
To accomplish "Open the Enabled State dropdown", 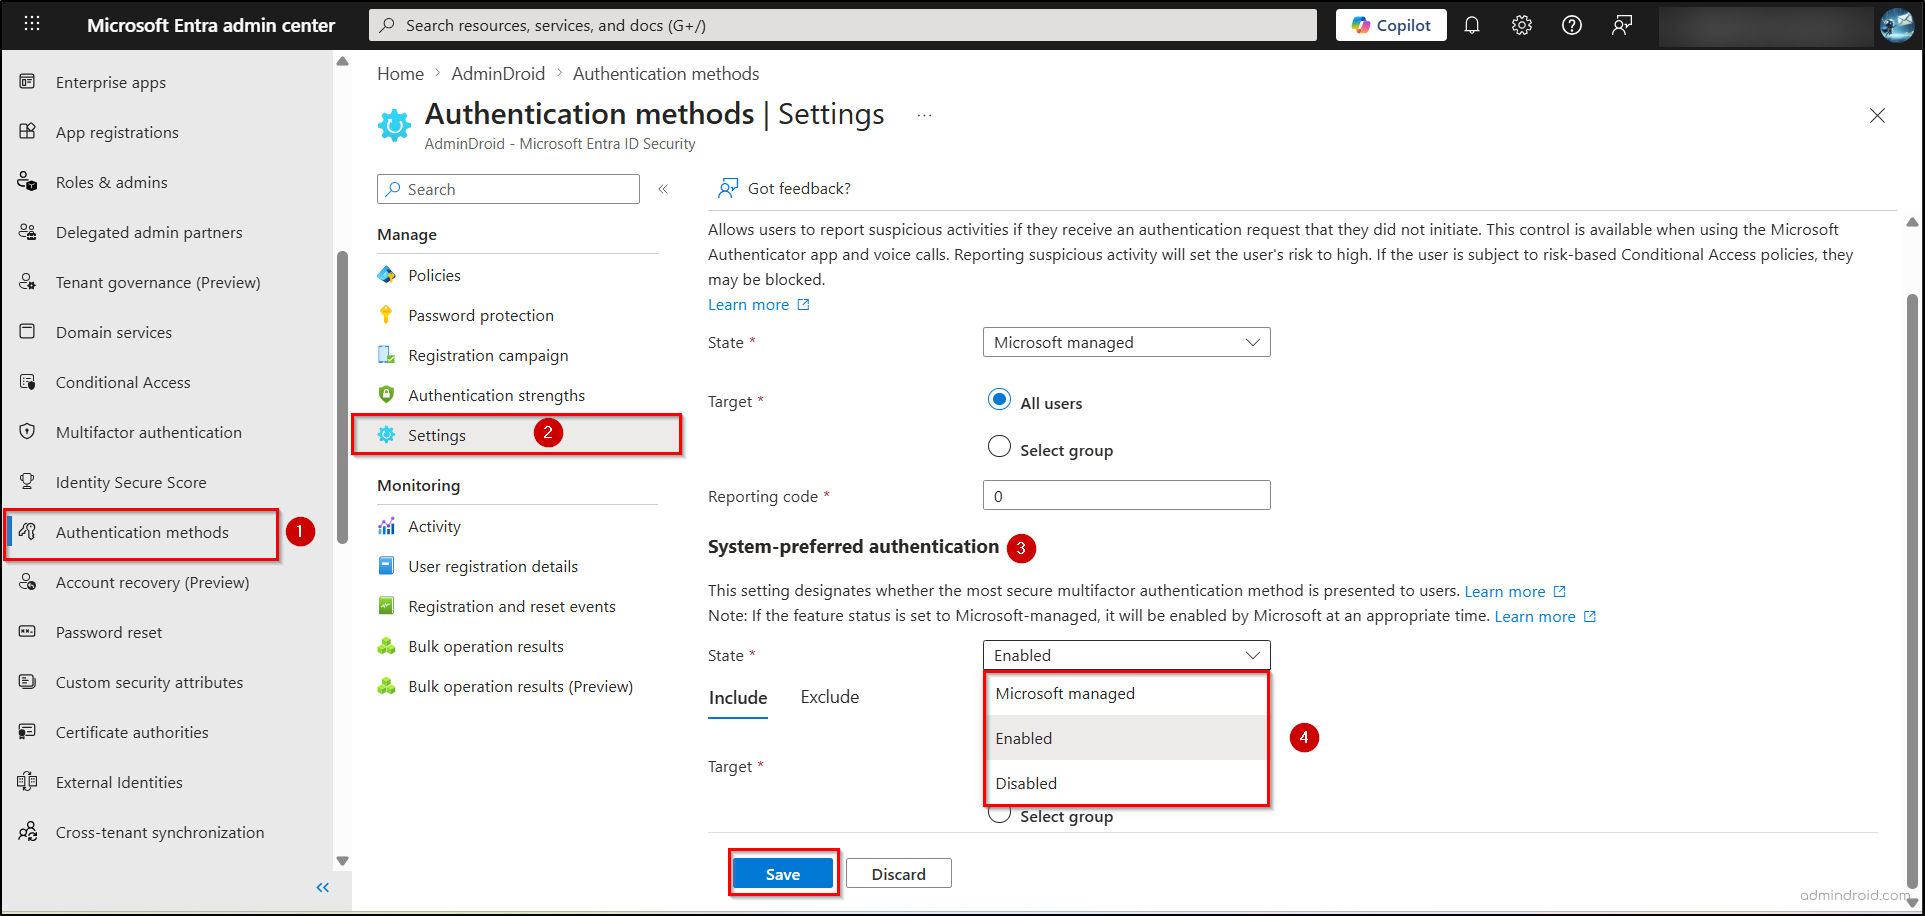I will (x=1126, y=655).
